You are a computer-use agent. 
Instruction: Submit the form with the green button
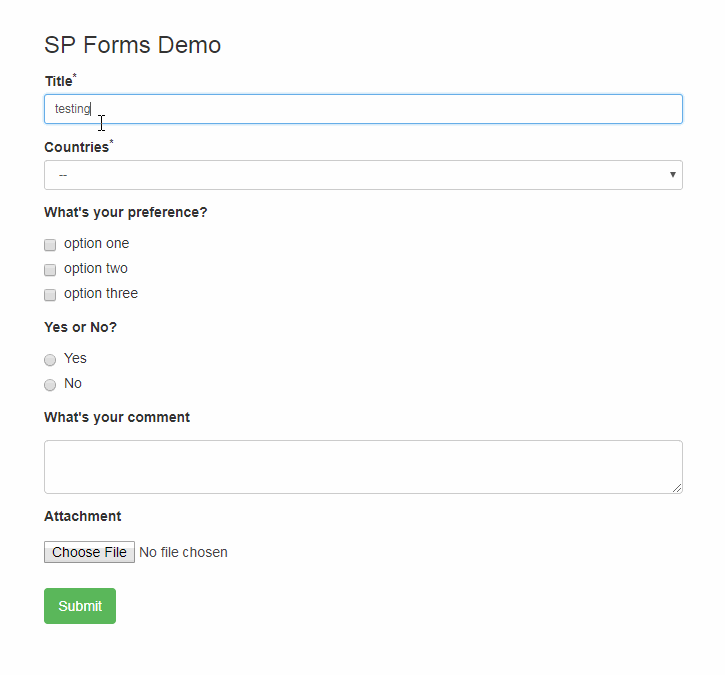pyautogui.click(x=80, y=606)
